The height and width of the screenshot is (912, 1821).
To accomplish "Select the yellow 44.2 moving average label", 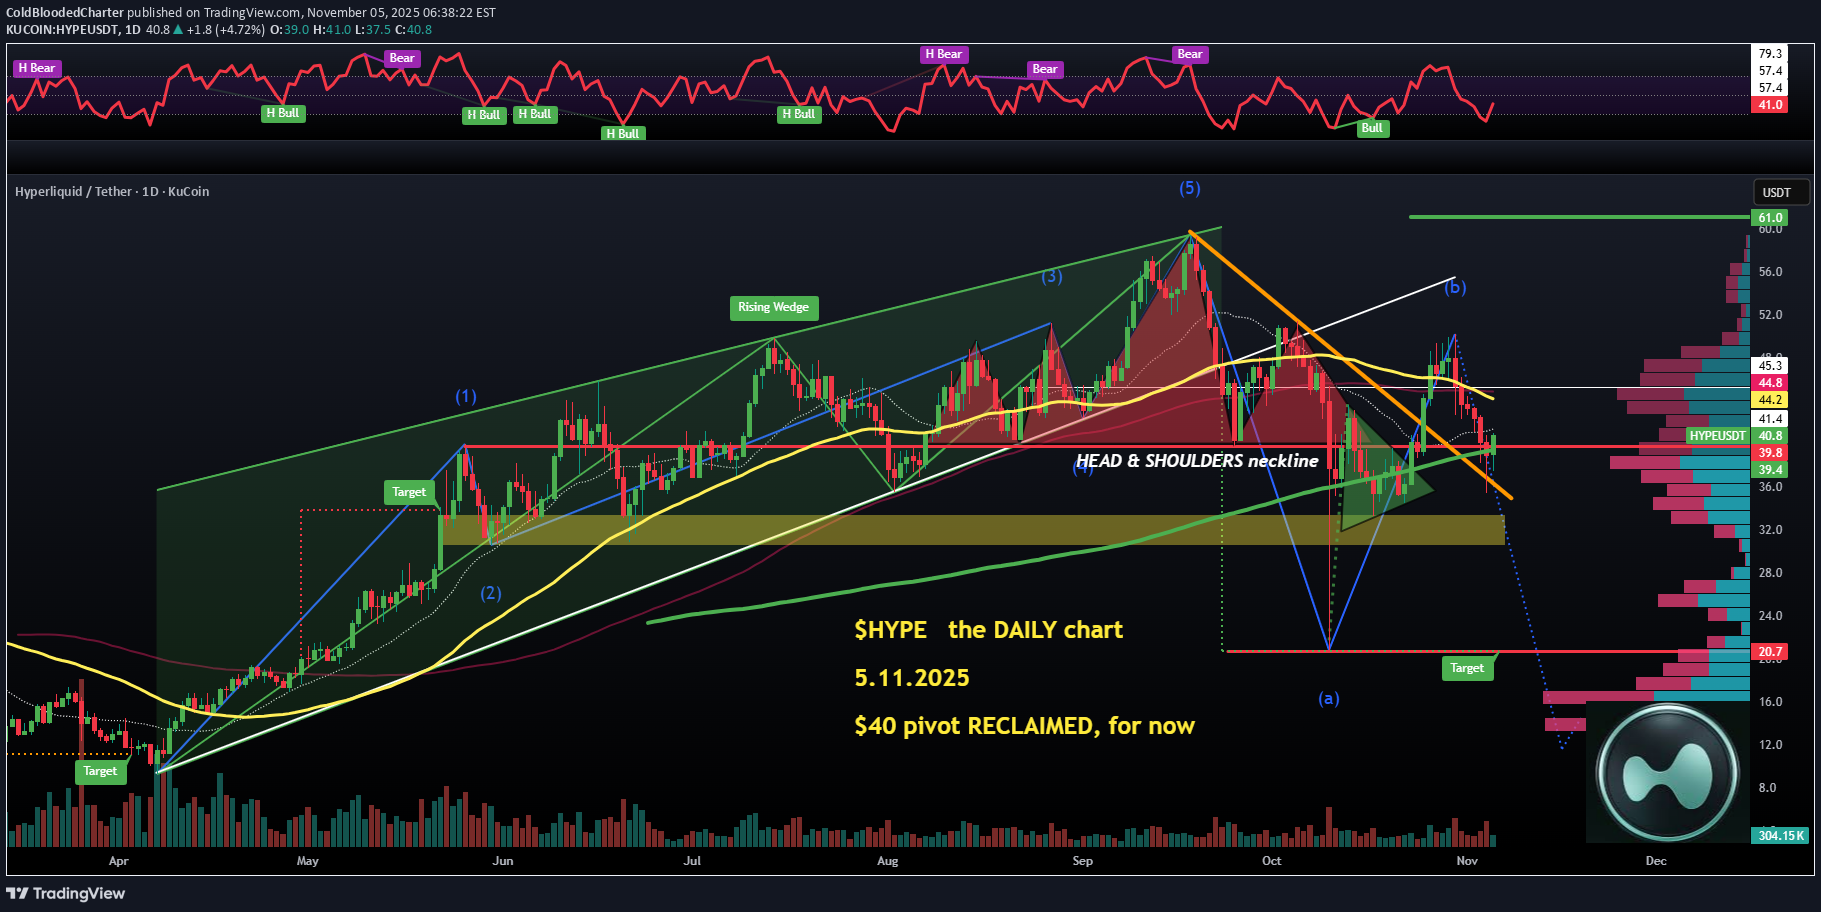I will click(1770, 400).
